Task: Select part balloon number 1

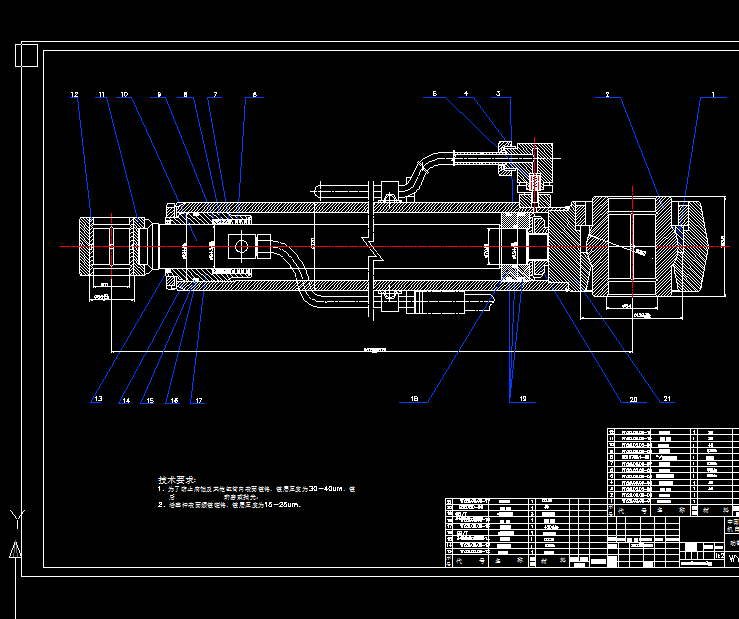Action: point(713,94)
